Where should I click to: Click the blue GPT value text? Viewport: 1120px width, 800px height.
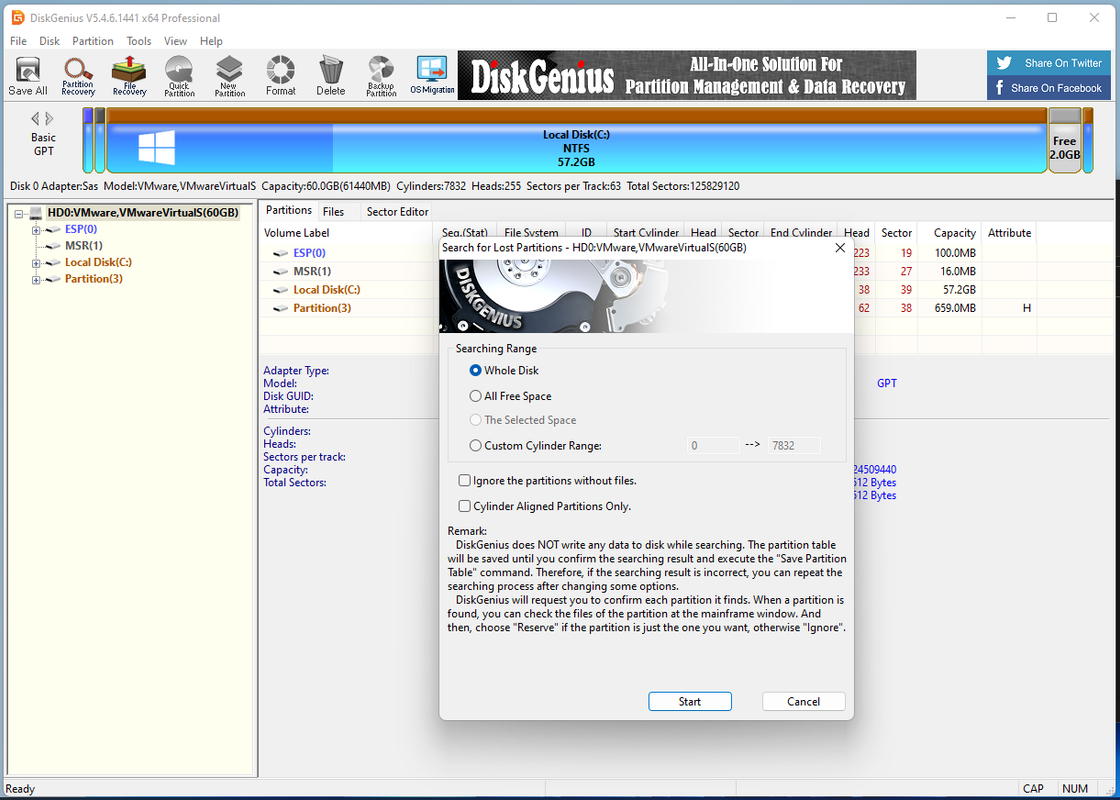tap(886, 384)
